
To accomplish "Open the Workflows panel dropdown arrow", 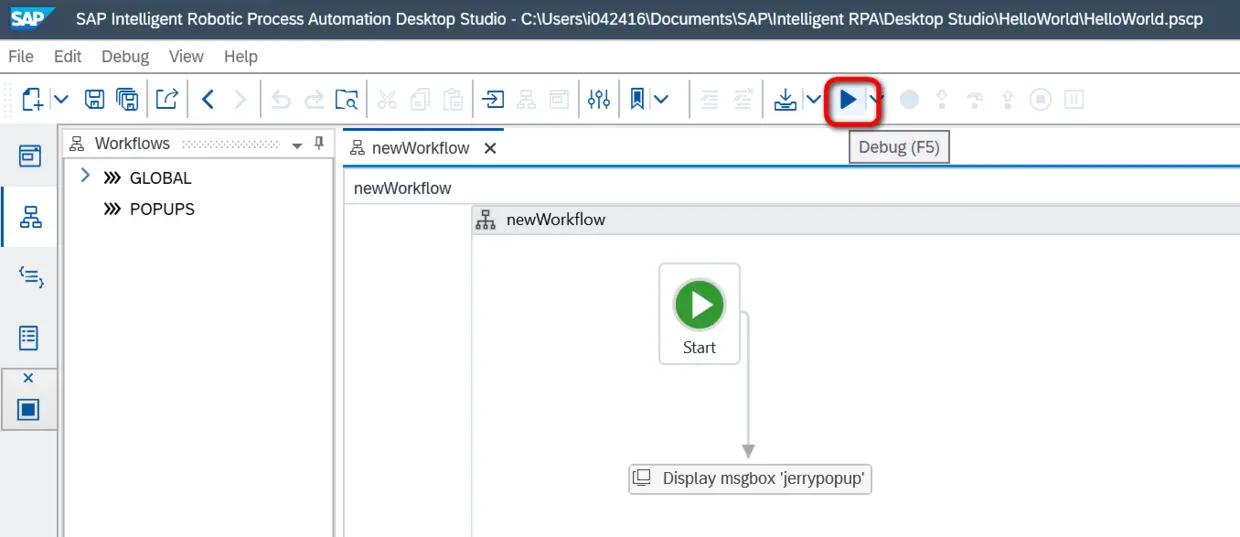I will click(297, 146).
